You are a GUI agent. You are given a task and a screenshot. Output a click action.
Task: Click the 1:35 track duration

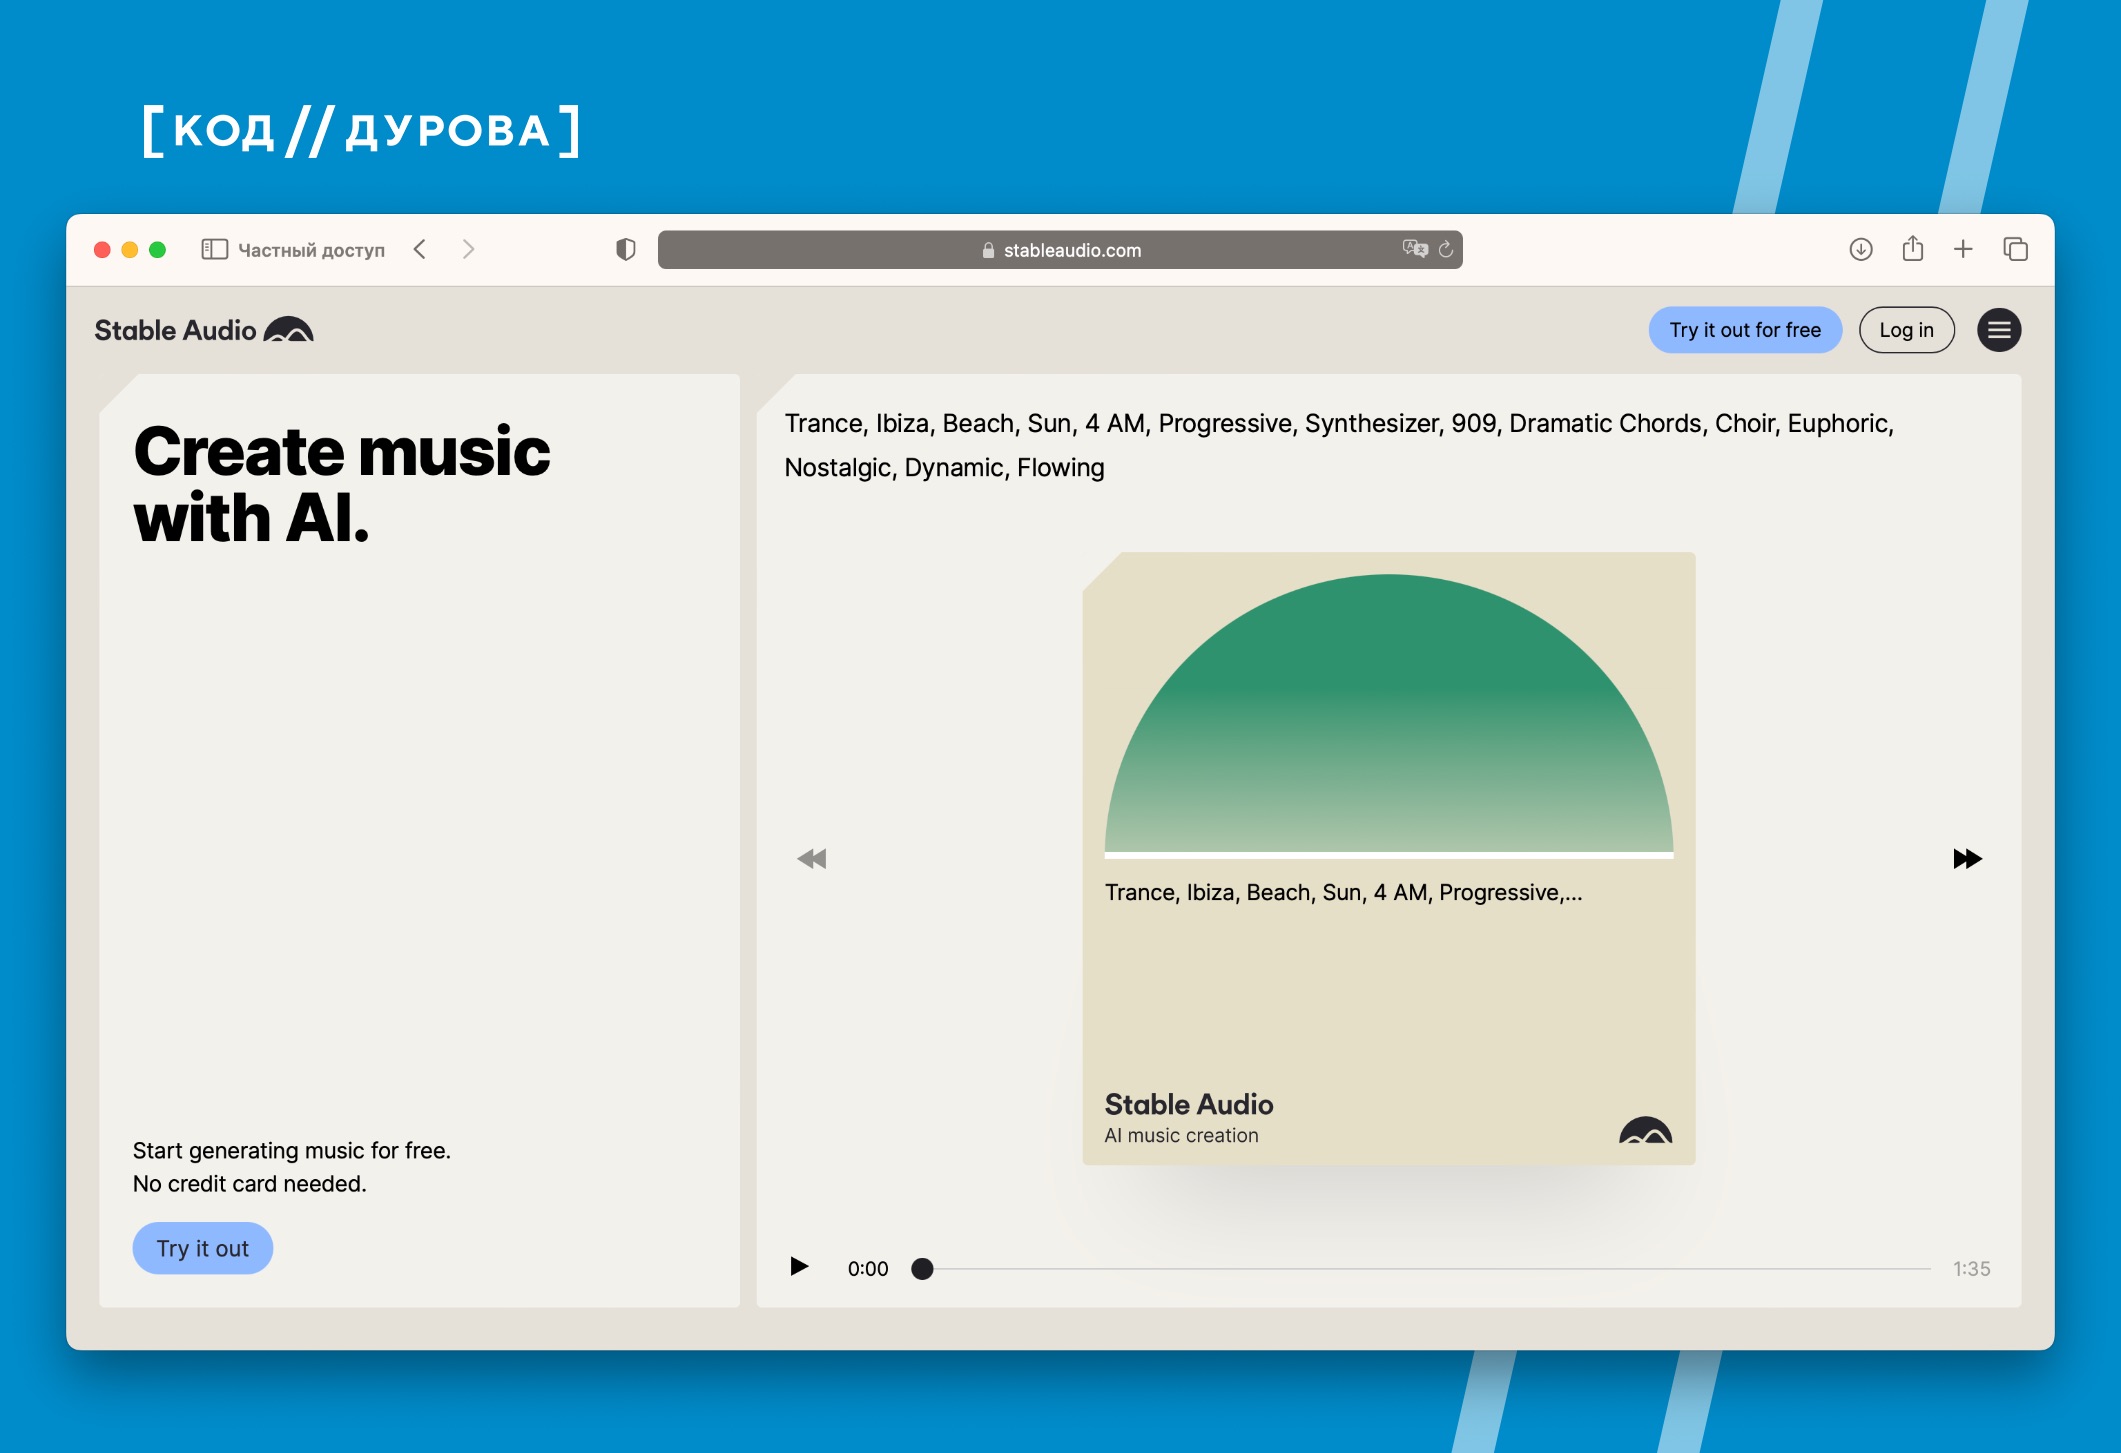coord(1971,1269)
